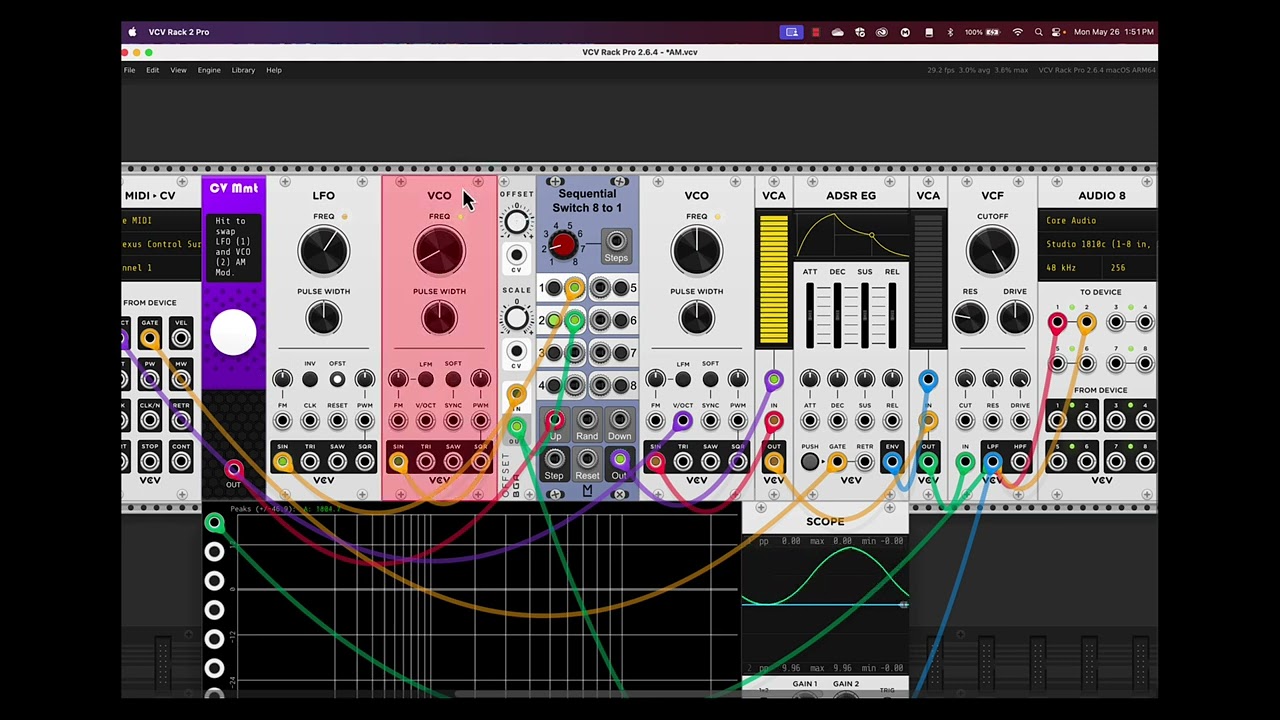Open the MIDI-CV driver selector
This screenshot has height=720, width=1280.
[x=161, y=220]
